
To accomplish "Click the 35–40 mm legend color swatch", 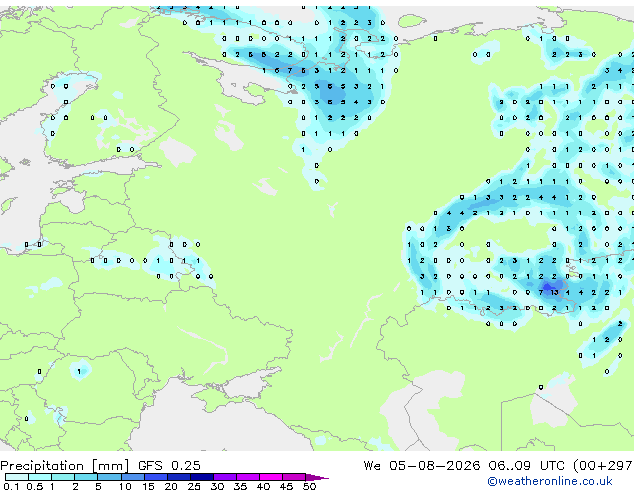I will point(248,477).
